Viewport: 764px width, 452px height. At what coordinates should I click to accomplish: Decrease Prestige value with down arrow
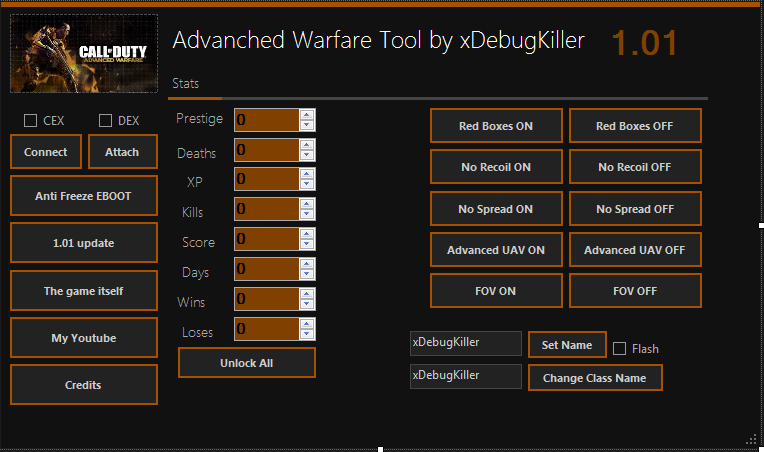click(306, 125)
